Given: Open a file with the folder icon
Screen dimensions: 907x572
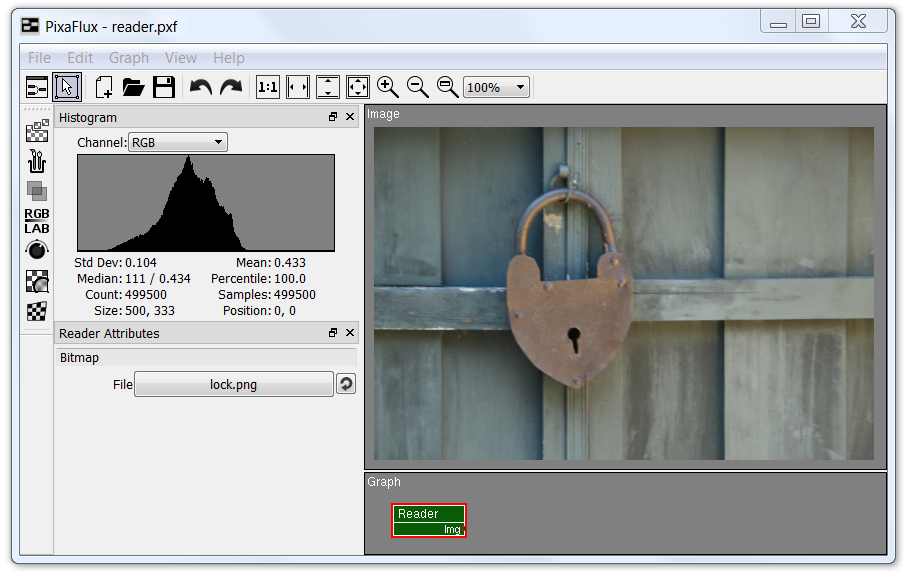Looking at the screenshot, I should pos(134,88).
